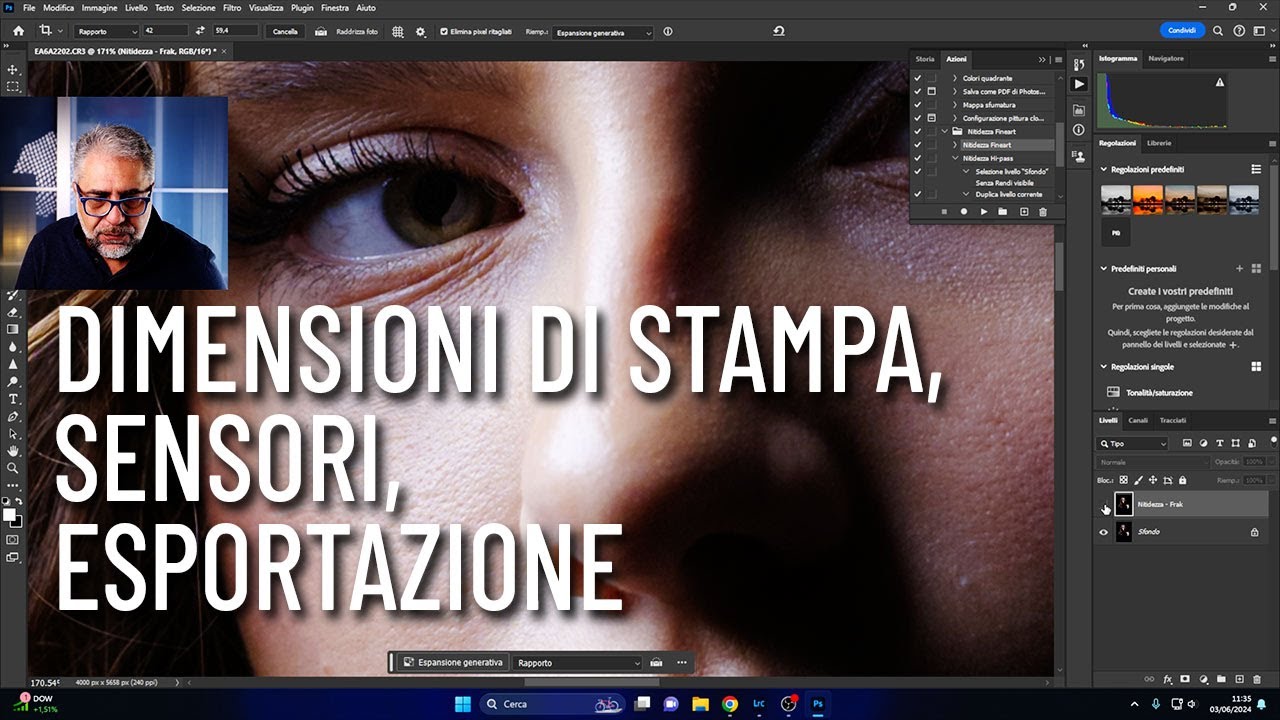Open the search magnifier in top bar
This screenshot has height=720, width=1280.
click(1218, 31)
